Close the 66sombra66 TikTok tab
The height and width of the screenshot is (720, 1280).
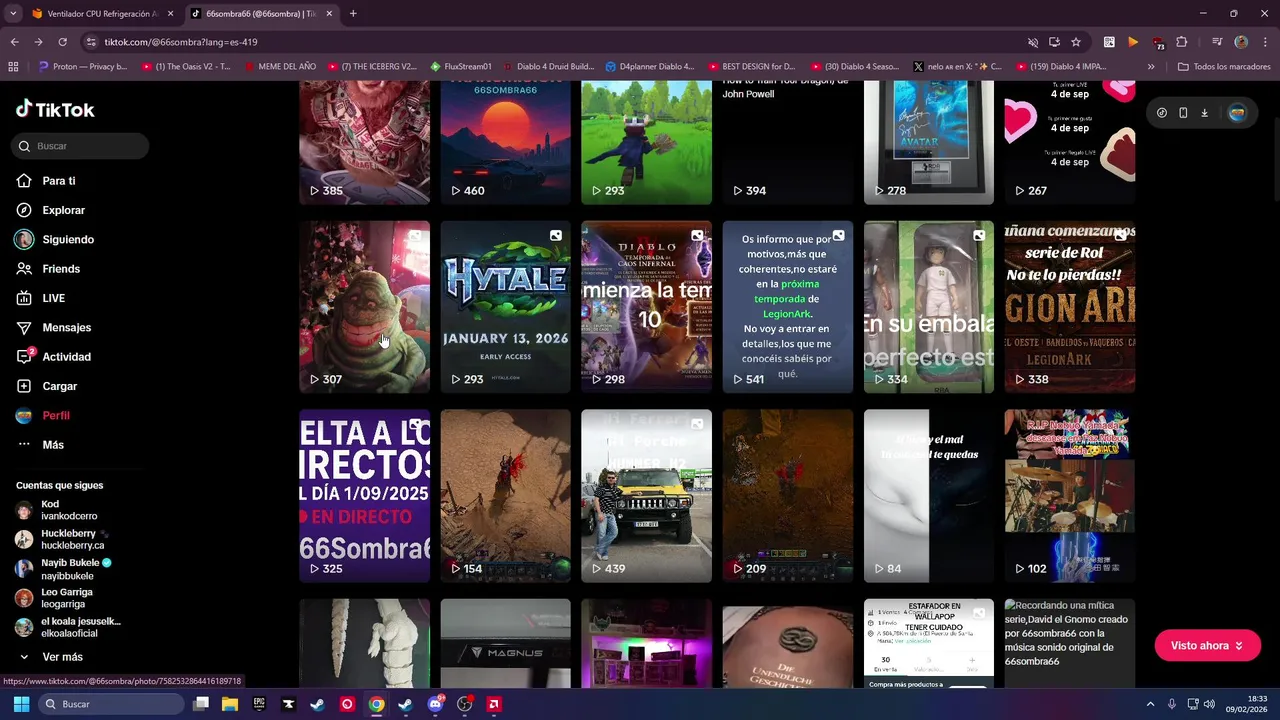(x=330, y=14)
